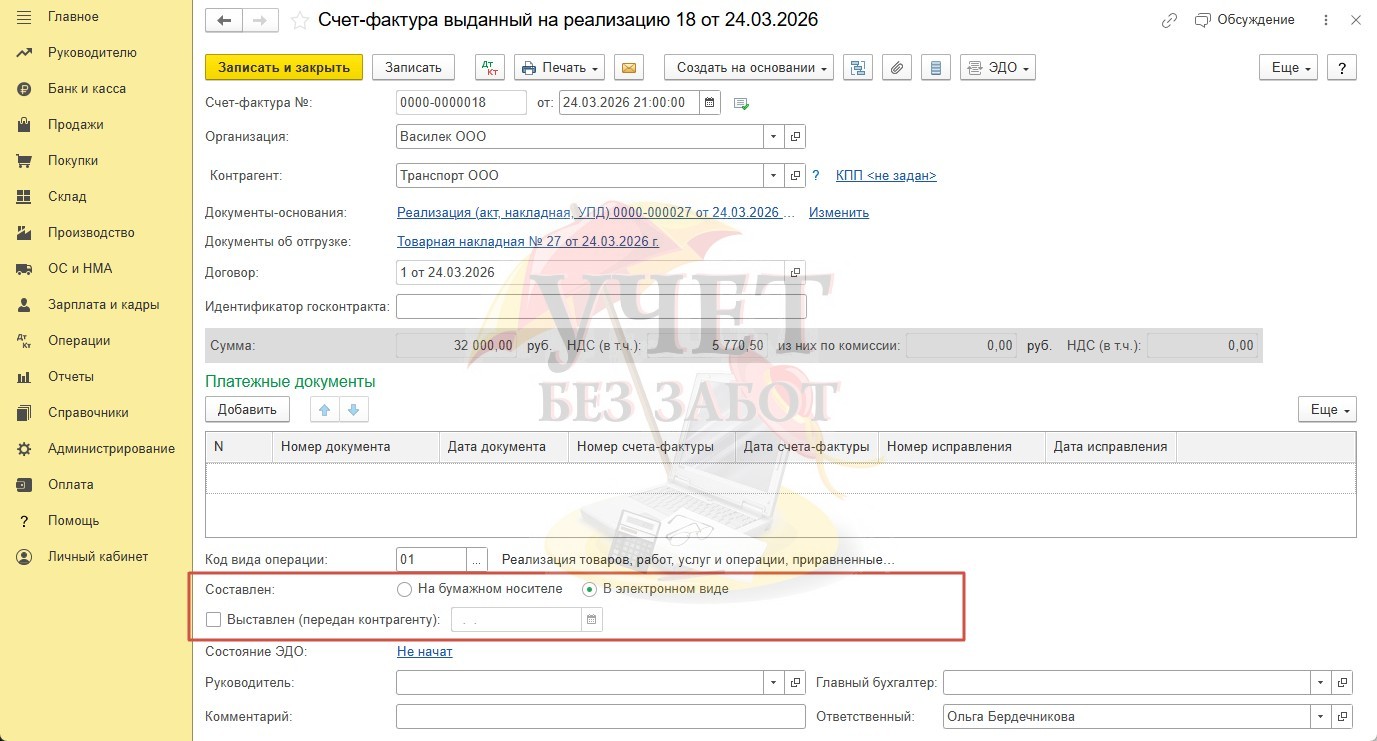Open calendar picker for invoice date
The height and width of the screenshot is (741, 1377).
click(709, 102)
